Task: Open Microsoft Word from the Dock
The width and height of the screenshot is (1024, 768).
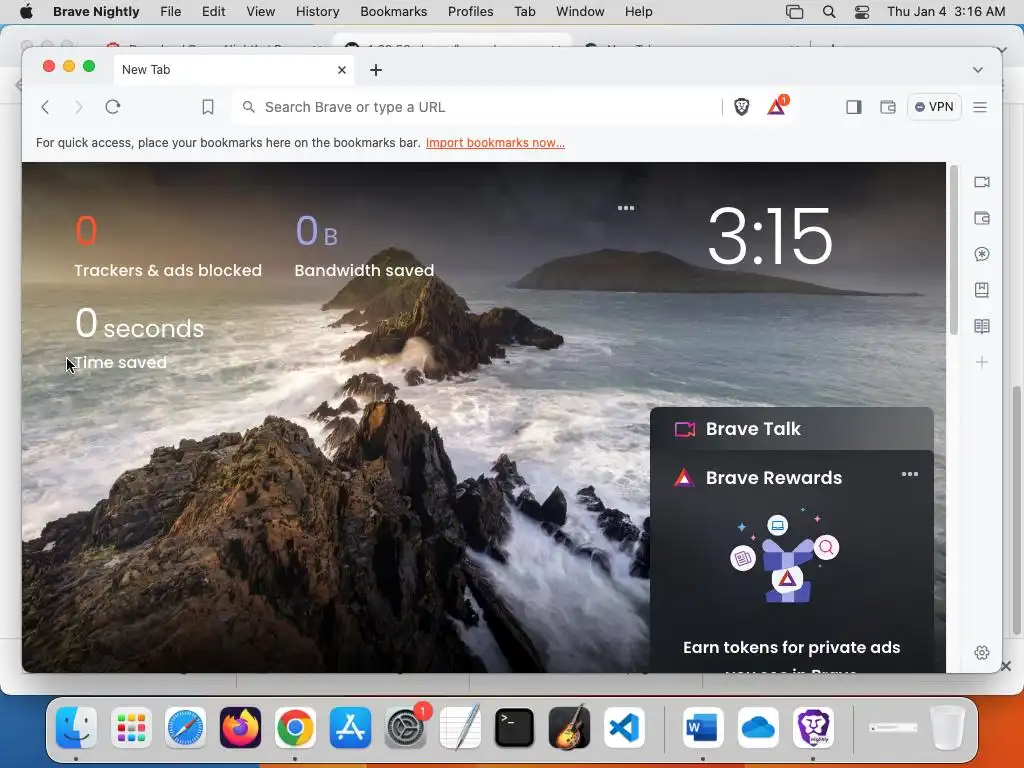Action: click(703, 727)
